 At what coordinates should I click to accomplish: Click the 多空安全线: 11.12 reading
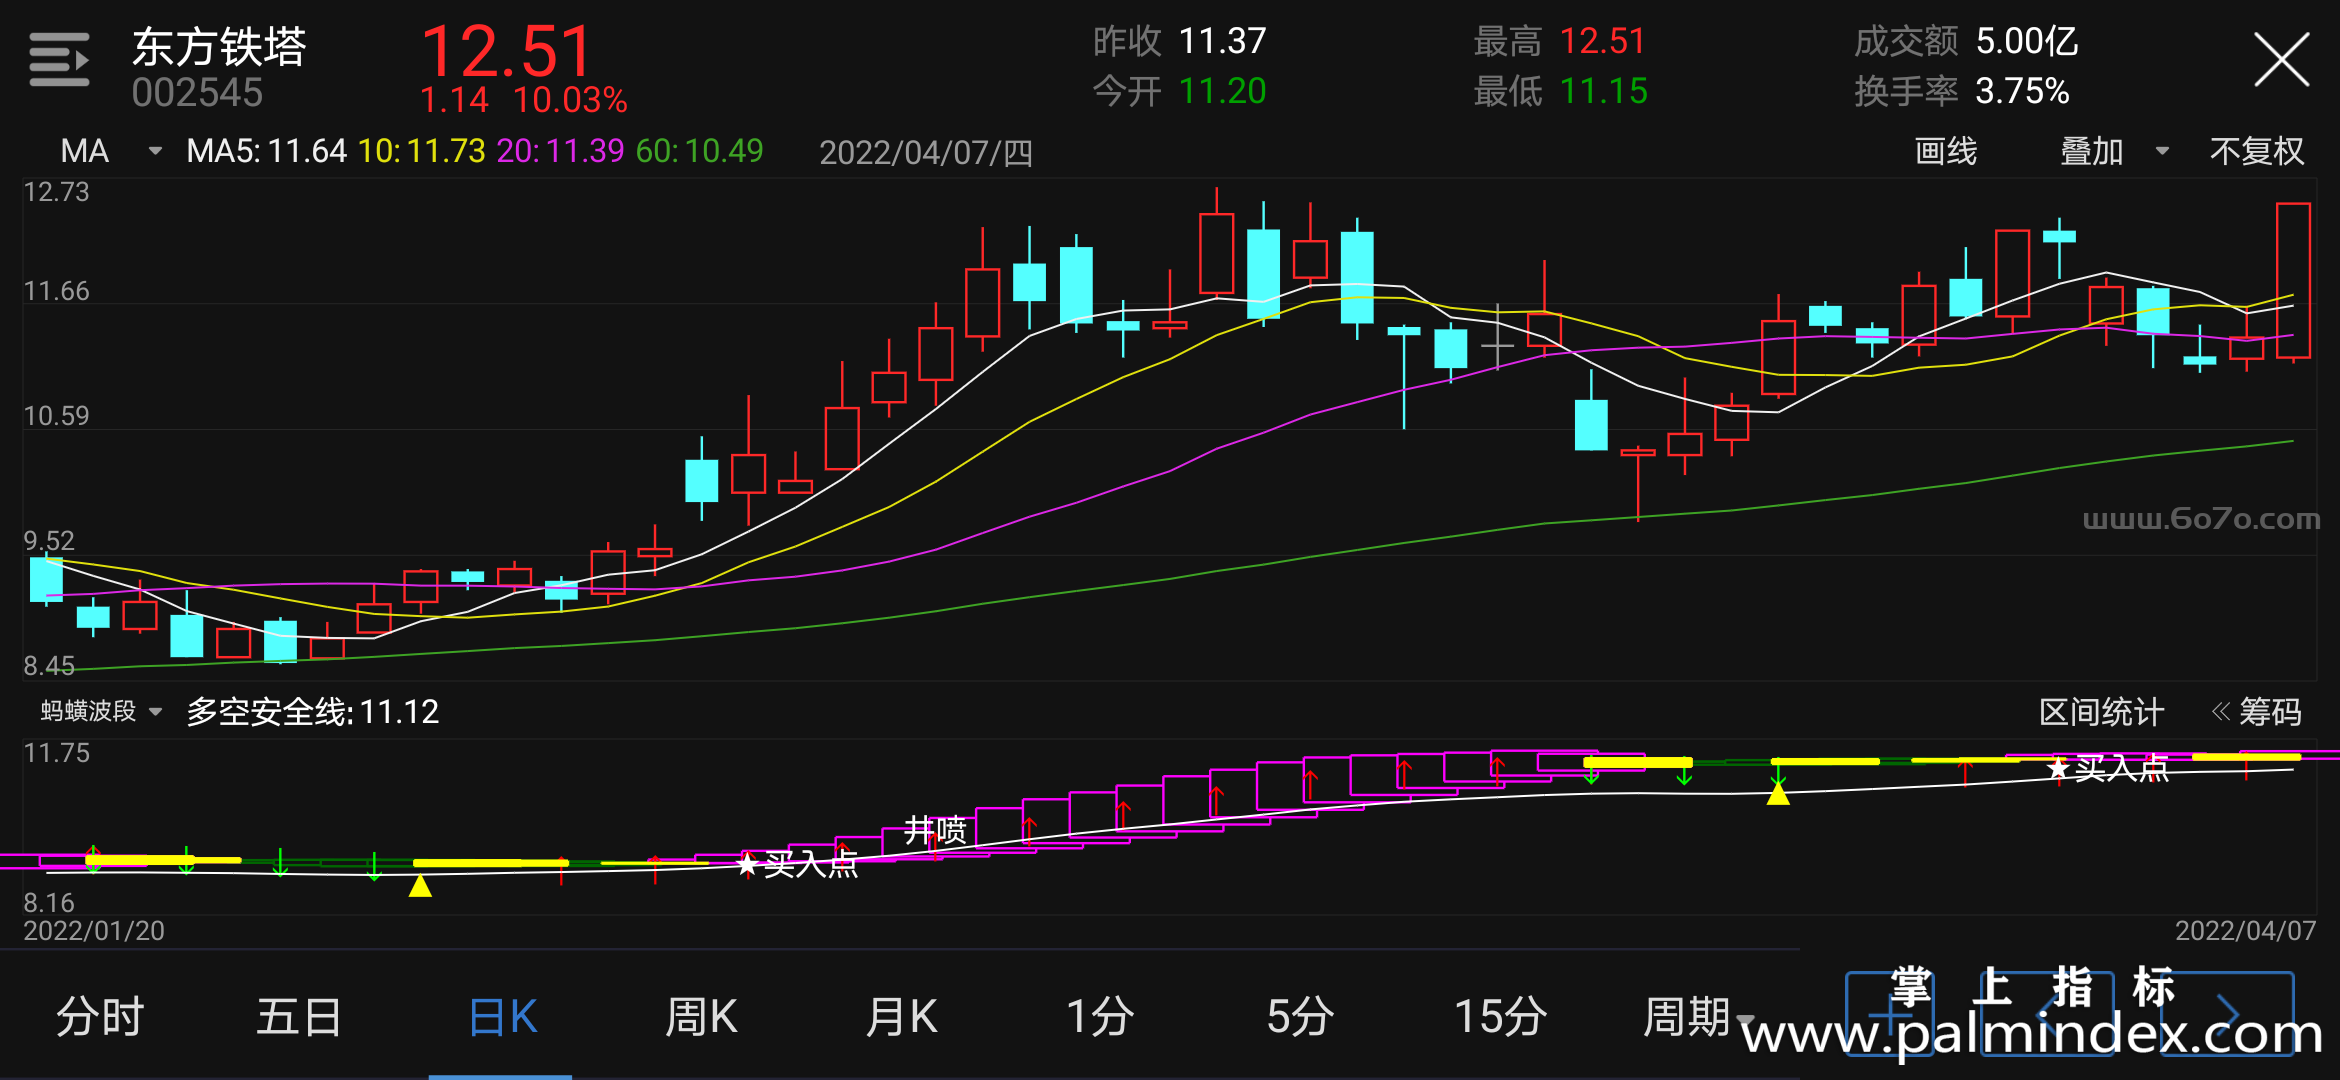313,712
